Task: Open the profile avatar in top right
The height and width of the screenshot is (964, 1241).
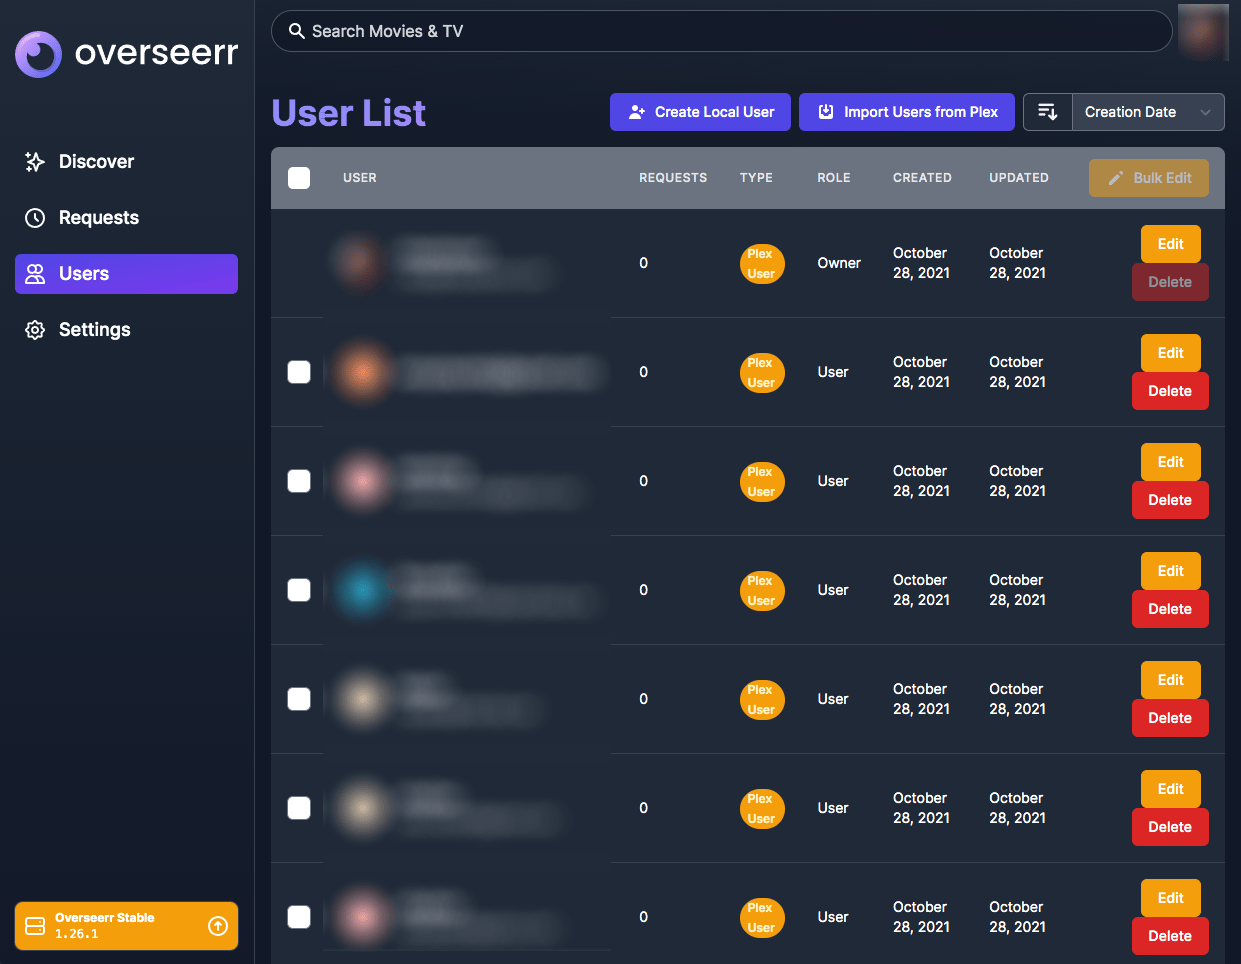Action: (1202, 32)
